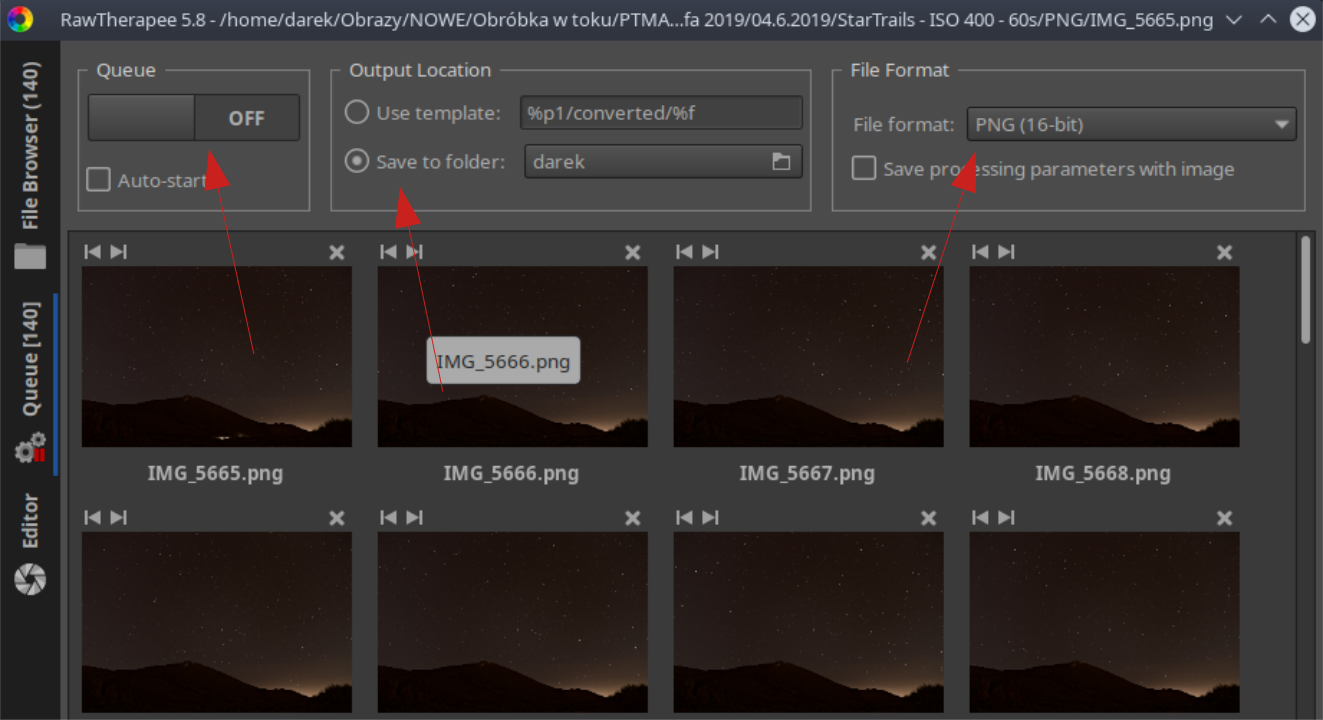This screenshot has width=1323, height=720.
Task: Click the IMG_5665.png filename label
Action: point(215,474)
